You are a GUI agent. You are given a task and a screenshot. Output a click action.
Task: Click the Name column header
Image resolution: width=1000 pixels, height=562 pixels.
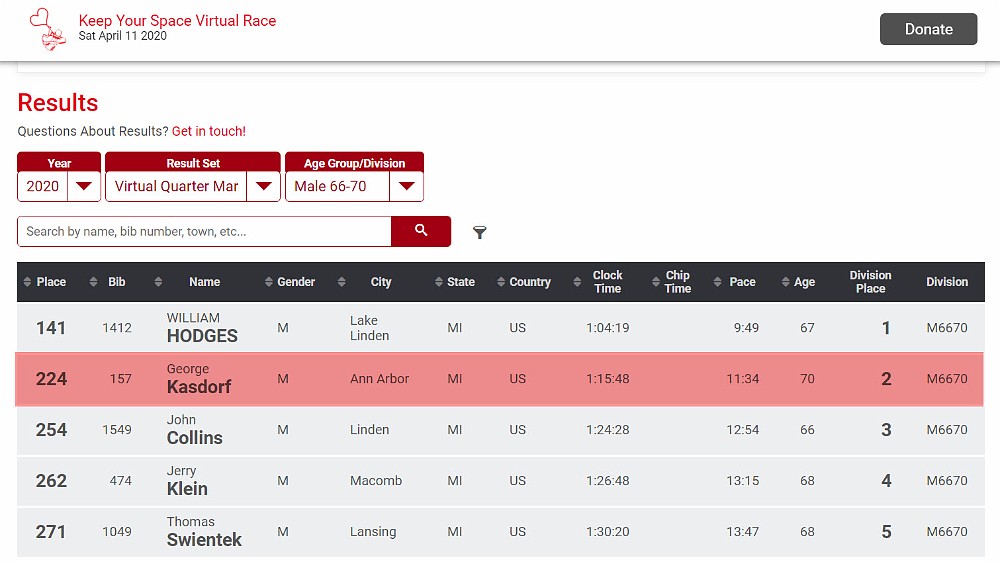(x=204, y=282)
